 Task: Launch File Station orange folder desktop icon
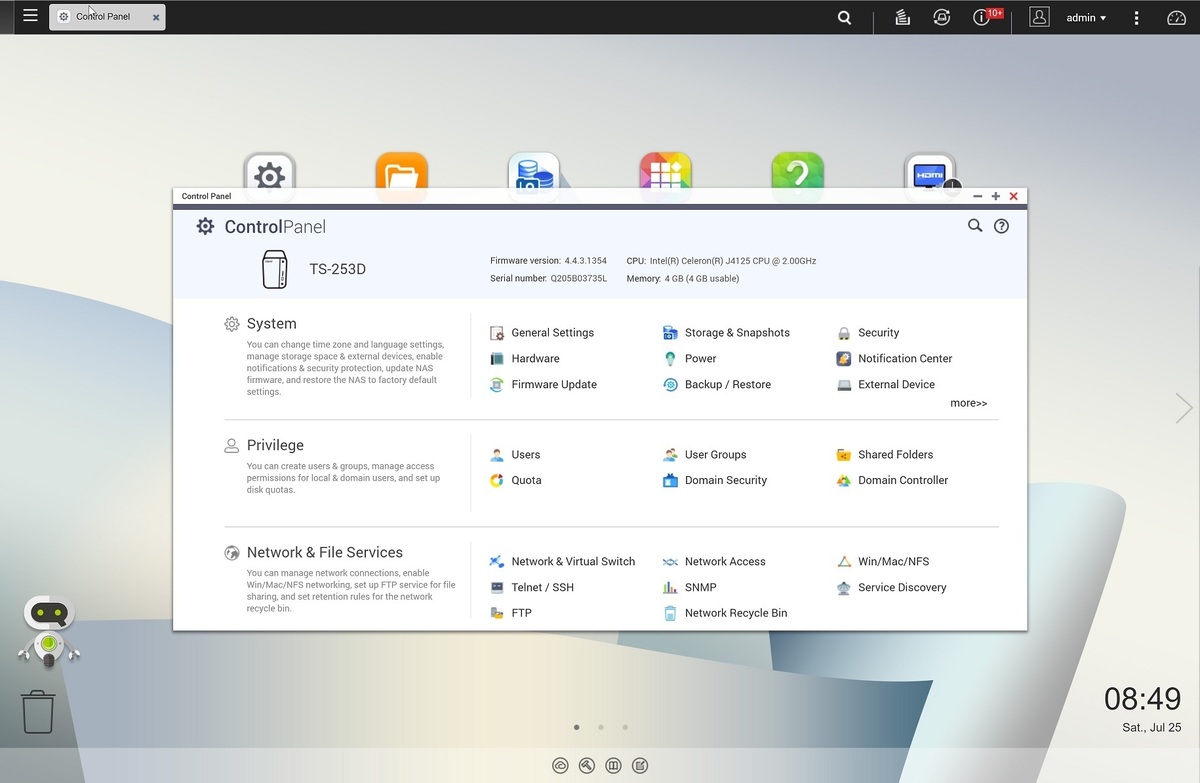402,170
